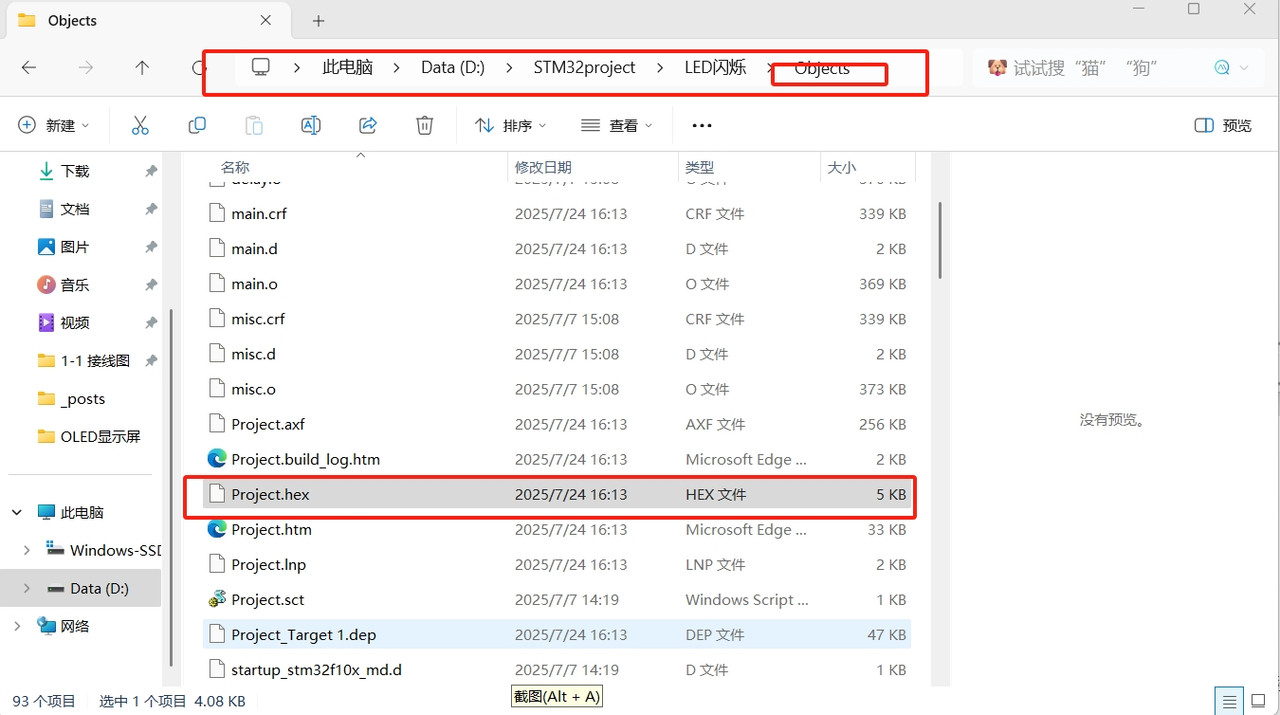Click STM32project in the address bar
Viewport: 1280px width, 715px height.
[584, 67]
